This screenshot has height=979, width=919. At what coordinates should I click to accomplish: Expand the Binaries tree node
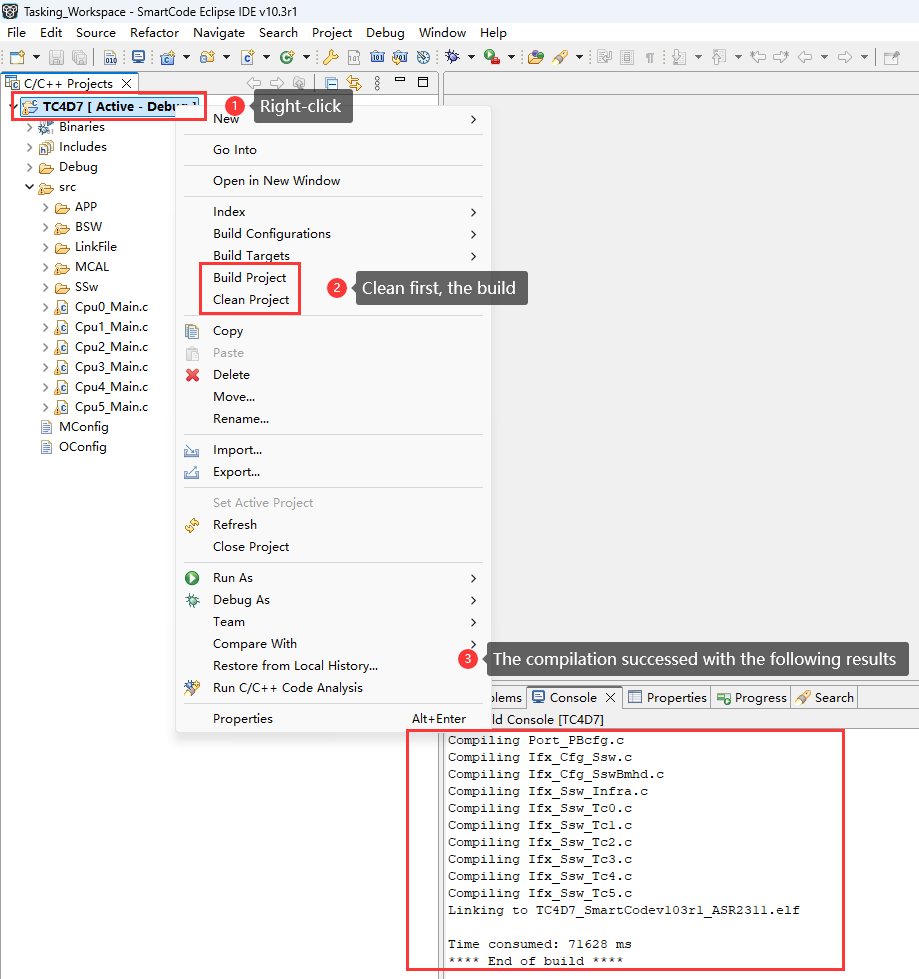coord(30,127)
